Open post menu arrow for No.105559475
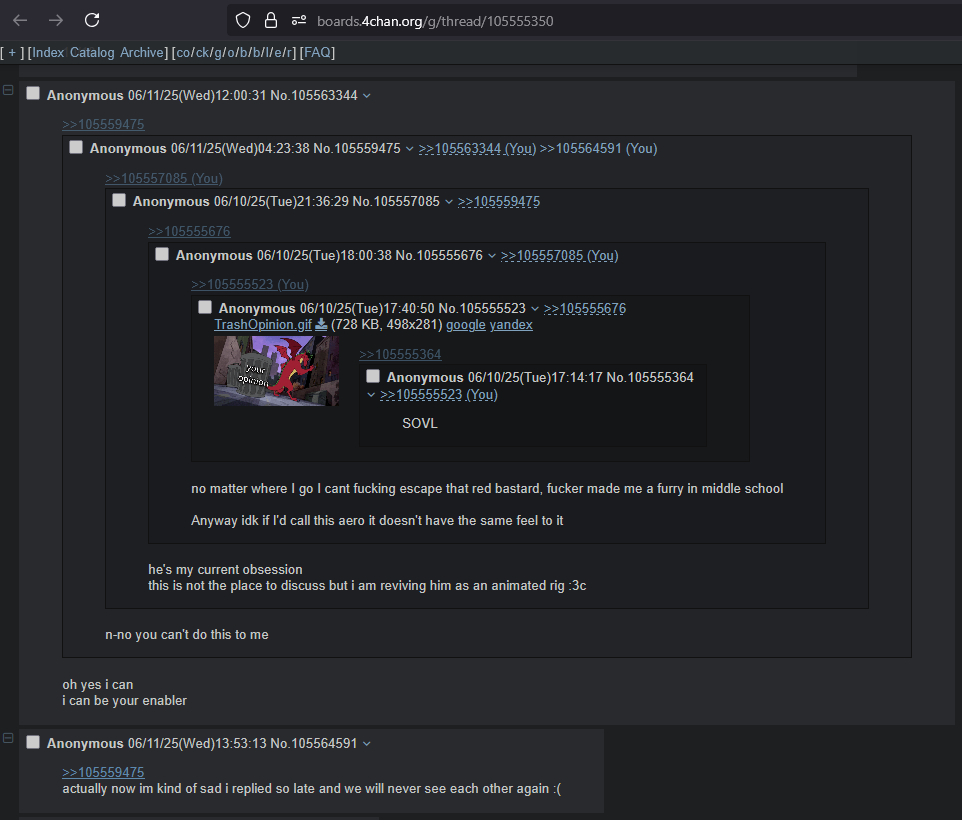Viewport: 962px width, 820px height. click(x=410, y=149)
